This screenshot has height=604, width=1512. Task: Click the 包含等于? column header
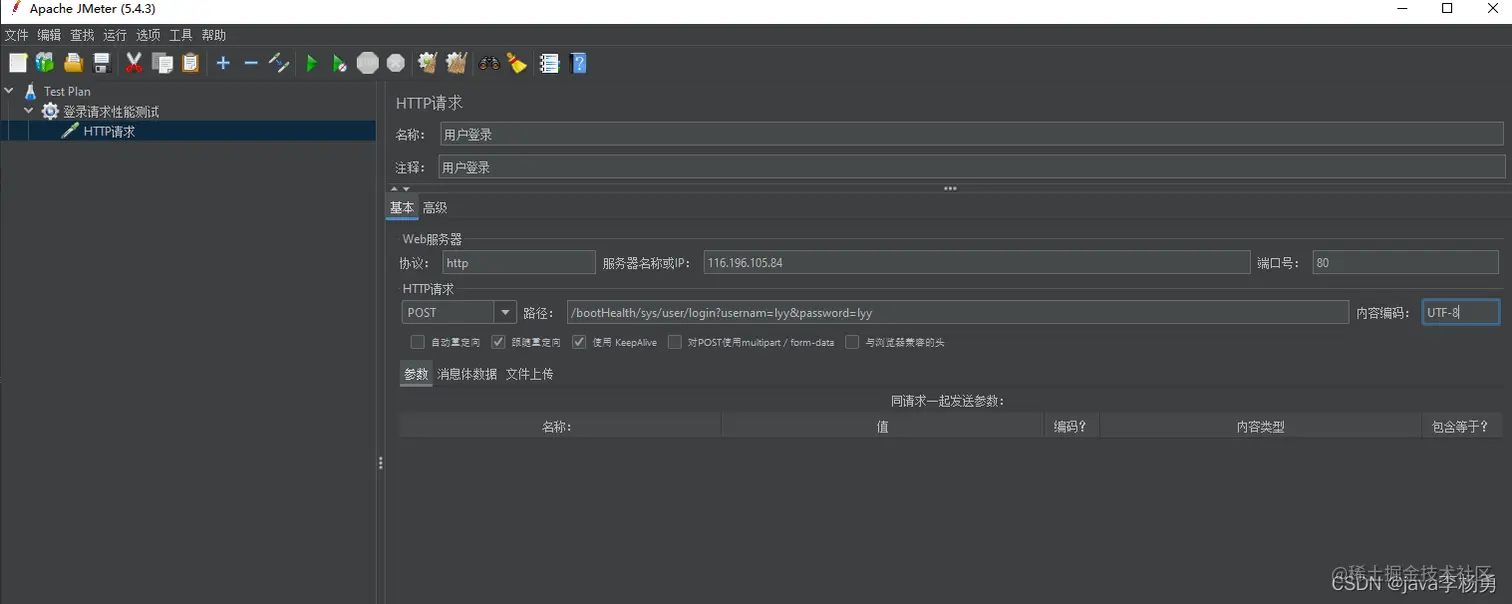[1461, 426]
